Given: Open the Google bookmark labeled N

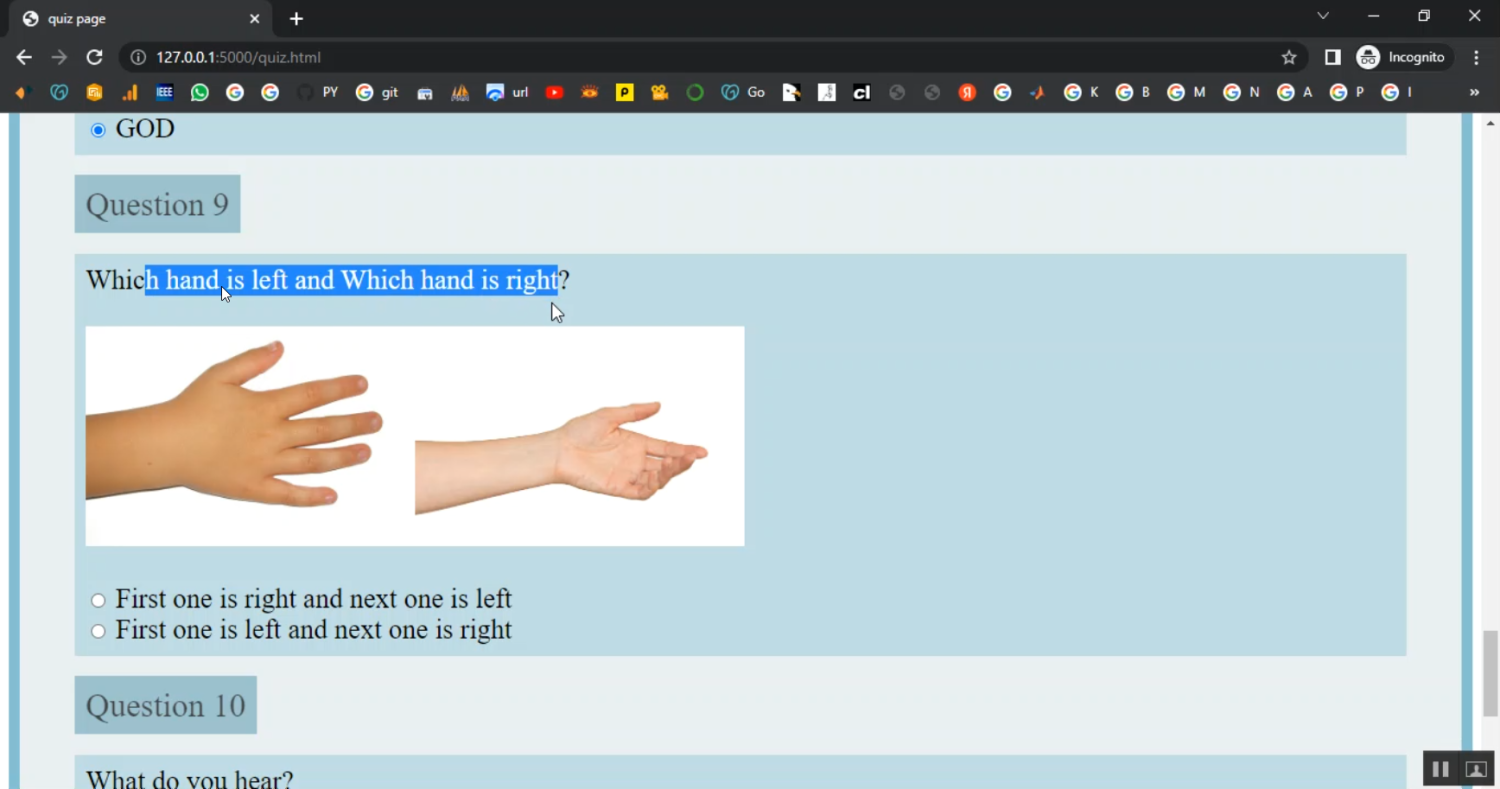Looking at the screenshot, I should [1241, 92].
